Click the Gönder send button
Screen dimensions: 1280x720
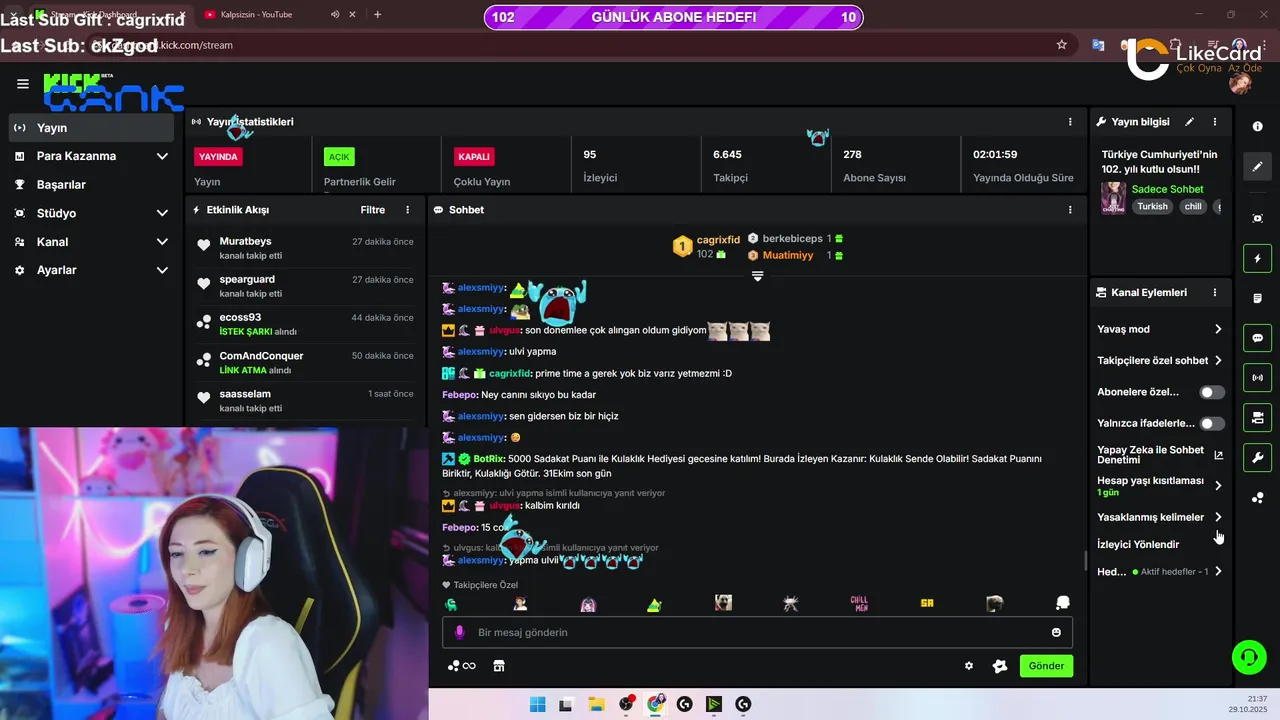coord(1046,666)
